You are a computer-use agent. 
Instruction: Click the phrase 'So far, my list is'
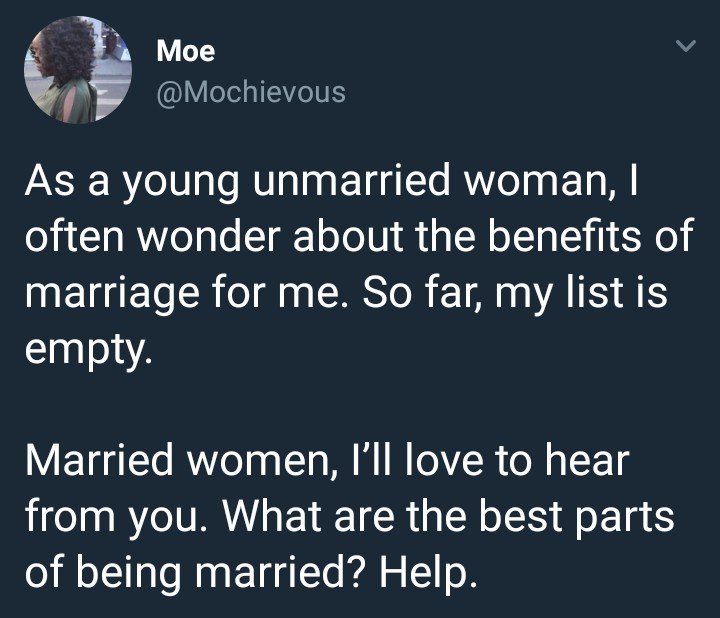tap(515, 294)
